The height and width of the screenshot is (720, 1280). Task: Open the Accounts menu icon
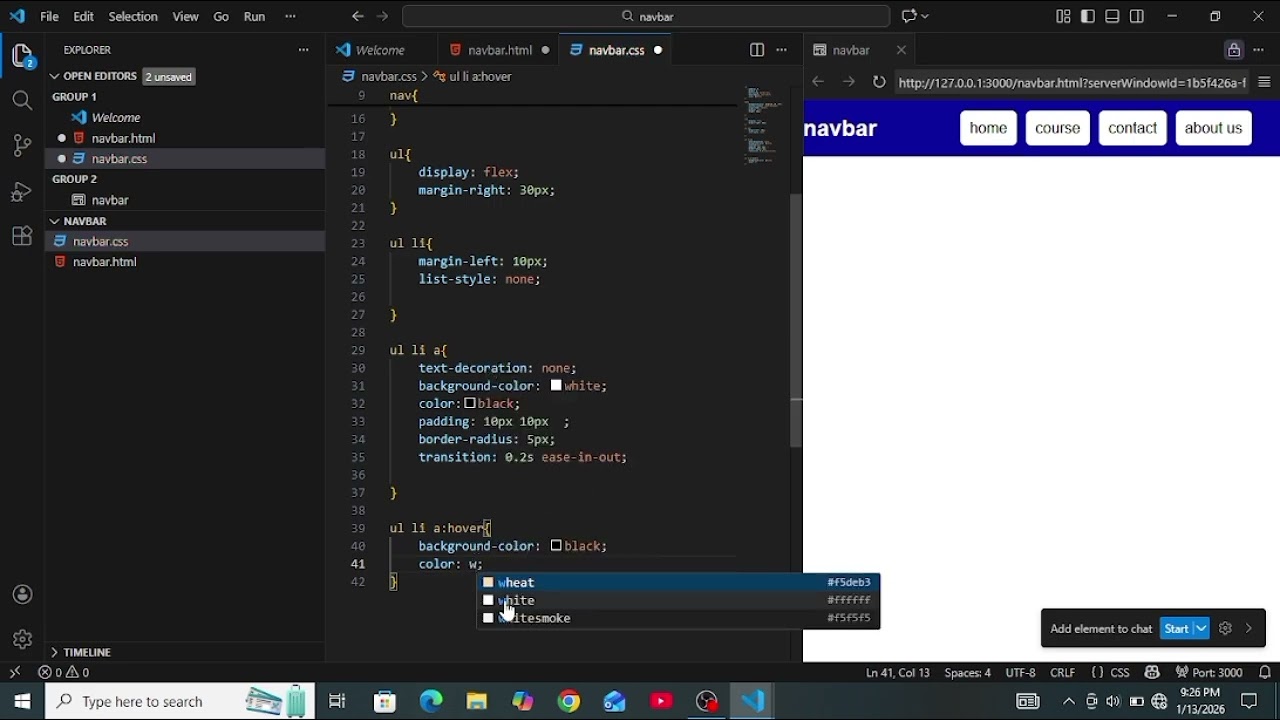(22, 595)
